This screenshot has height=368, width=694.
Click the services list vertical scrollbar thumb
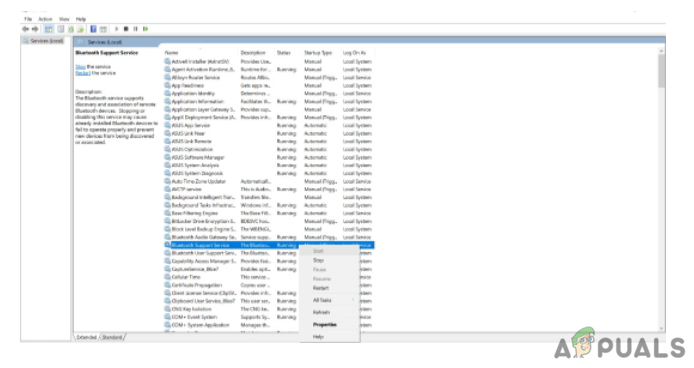click(x=661, y=71)
